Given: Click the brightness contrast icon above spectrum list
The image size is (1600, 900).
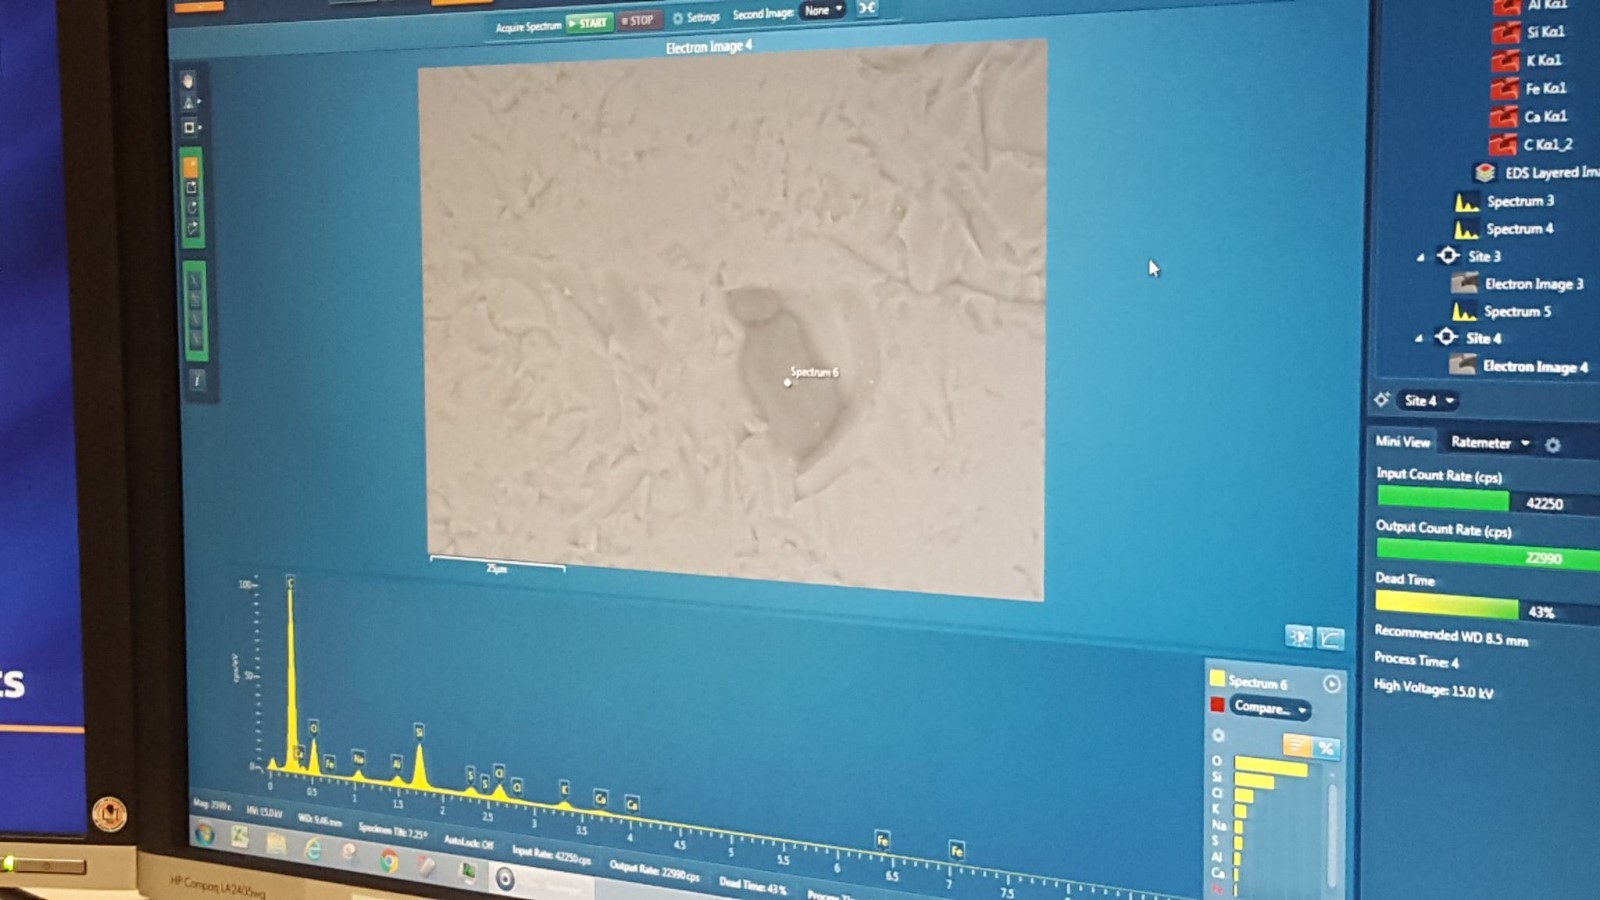Looking at the screenshot, I should pyautogui.click(x=1299, y=636).
